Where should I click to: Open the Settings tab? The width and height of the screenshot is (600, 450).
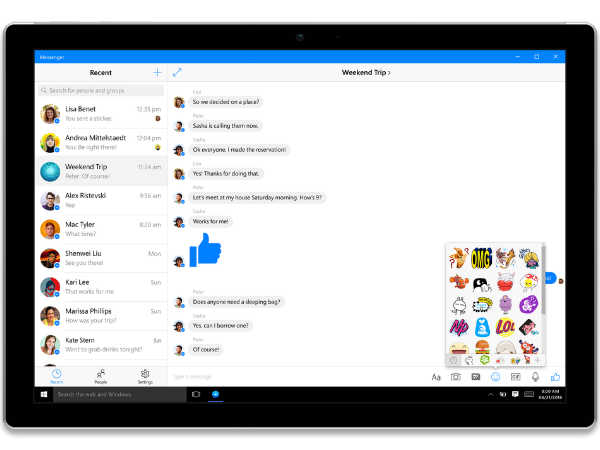click(x=145, y=376)
